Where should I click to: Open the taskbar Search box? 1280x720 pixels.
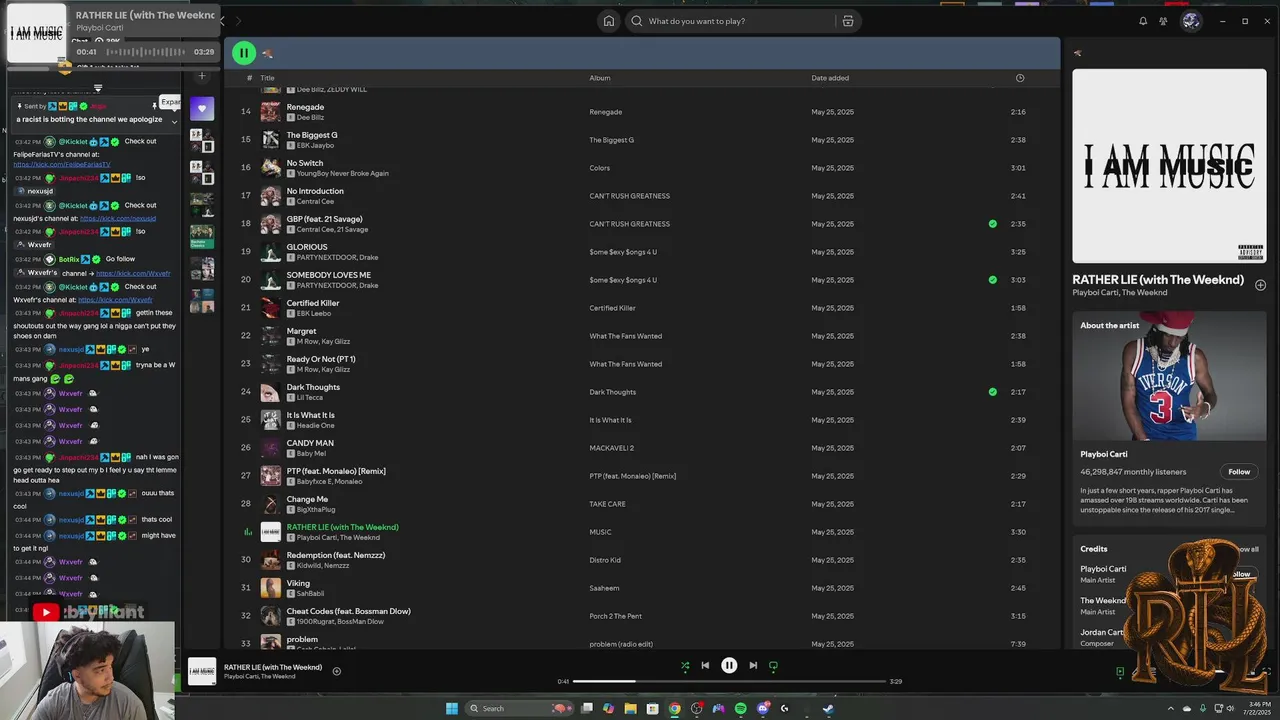pos(520,708)
